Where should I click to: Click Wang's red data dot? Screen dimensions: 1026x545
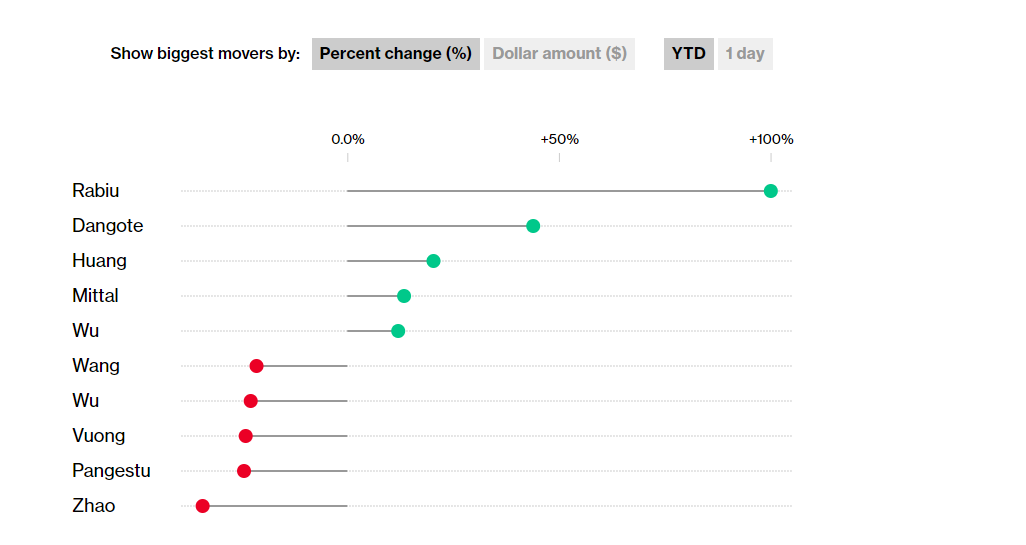pos(256,366)
